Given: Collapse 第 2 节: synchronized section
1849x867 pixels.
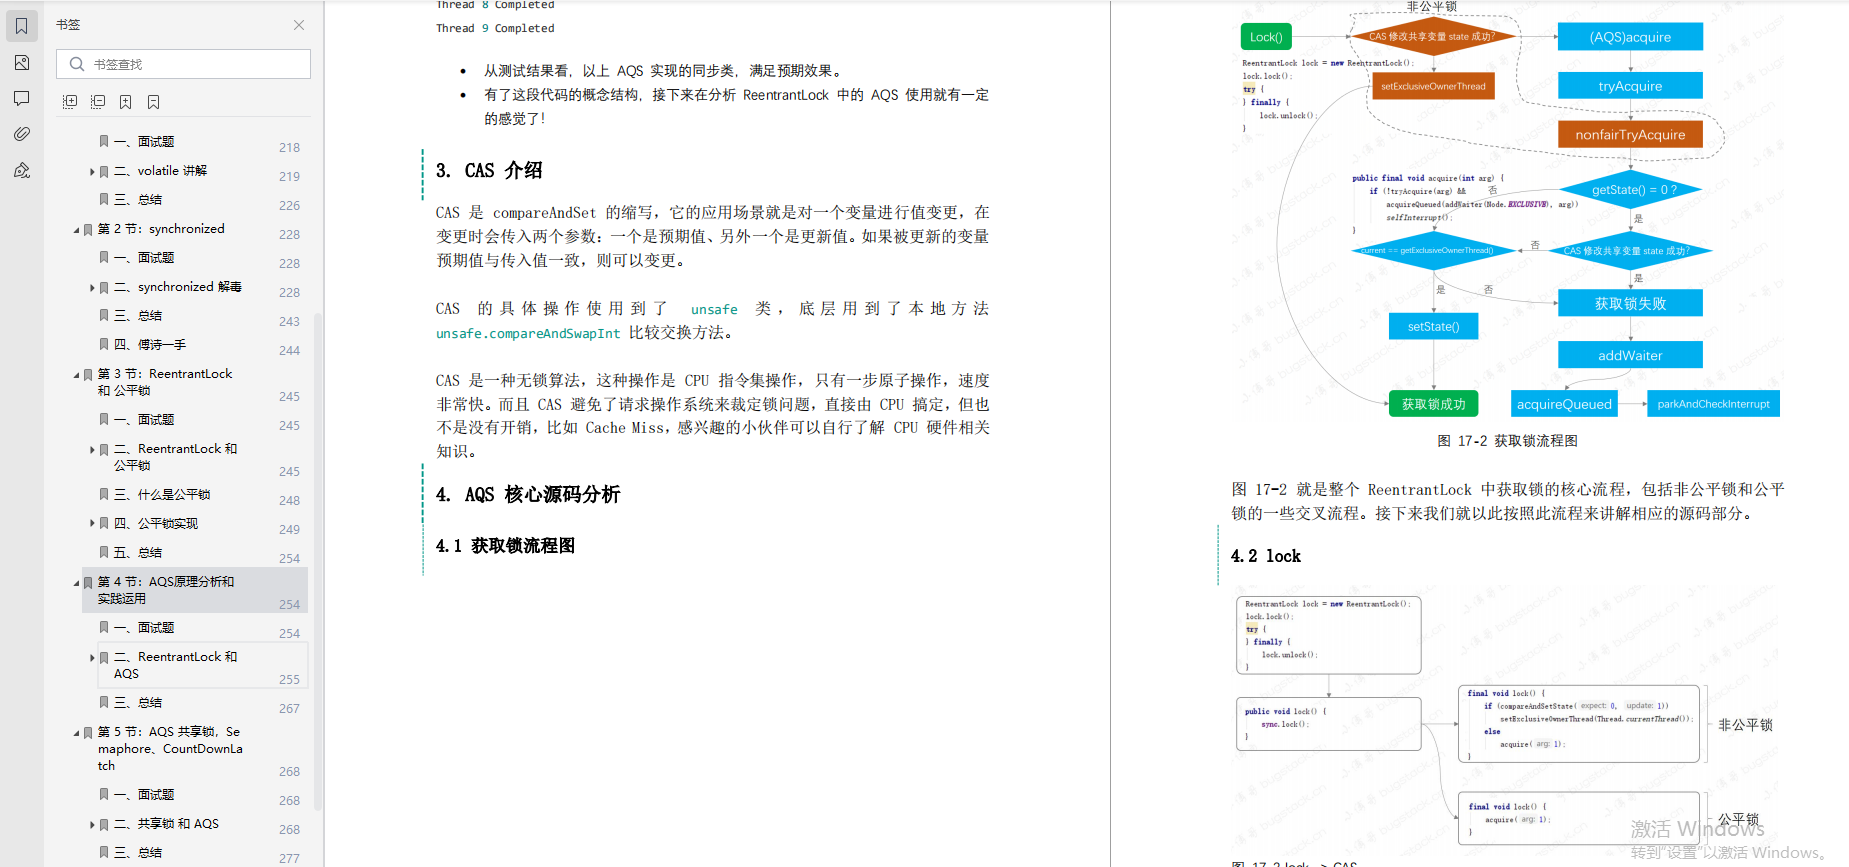Looking at the screenshot, I should (76, 230).
